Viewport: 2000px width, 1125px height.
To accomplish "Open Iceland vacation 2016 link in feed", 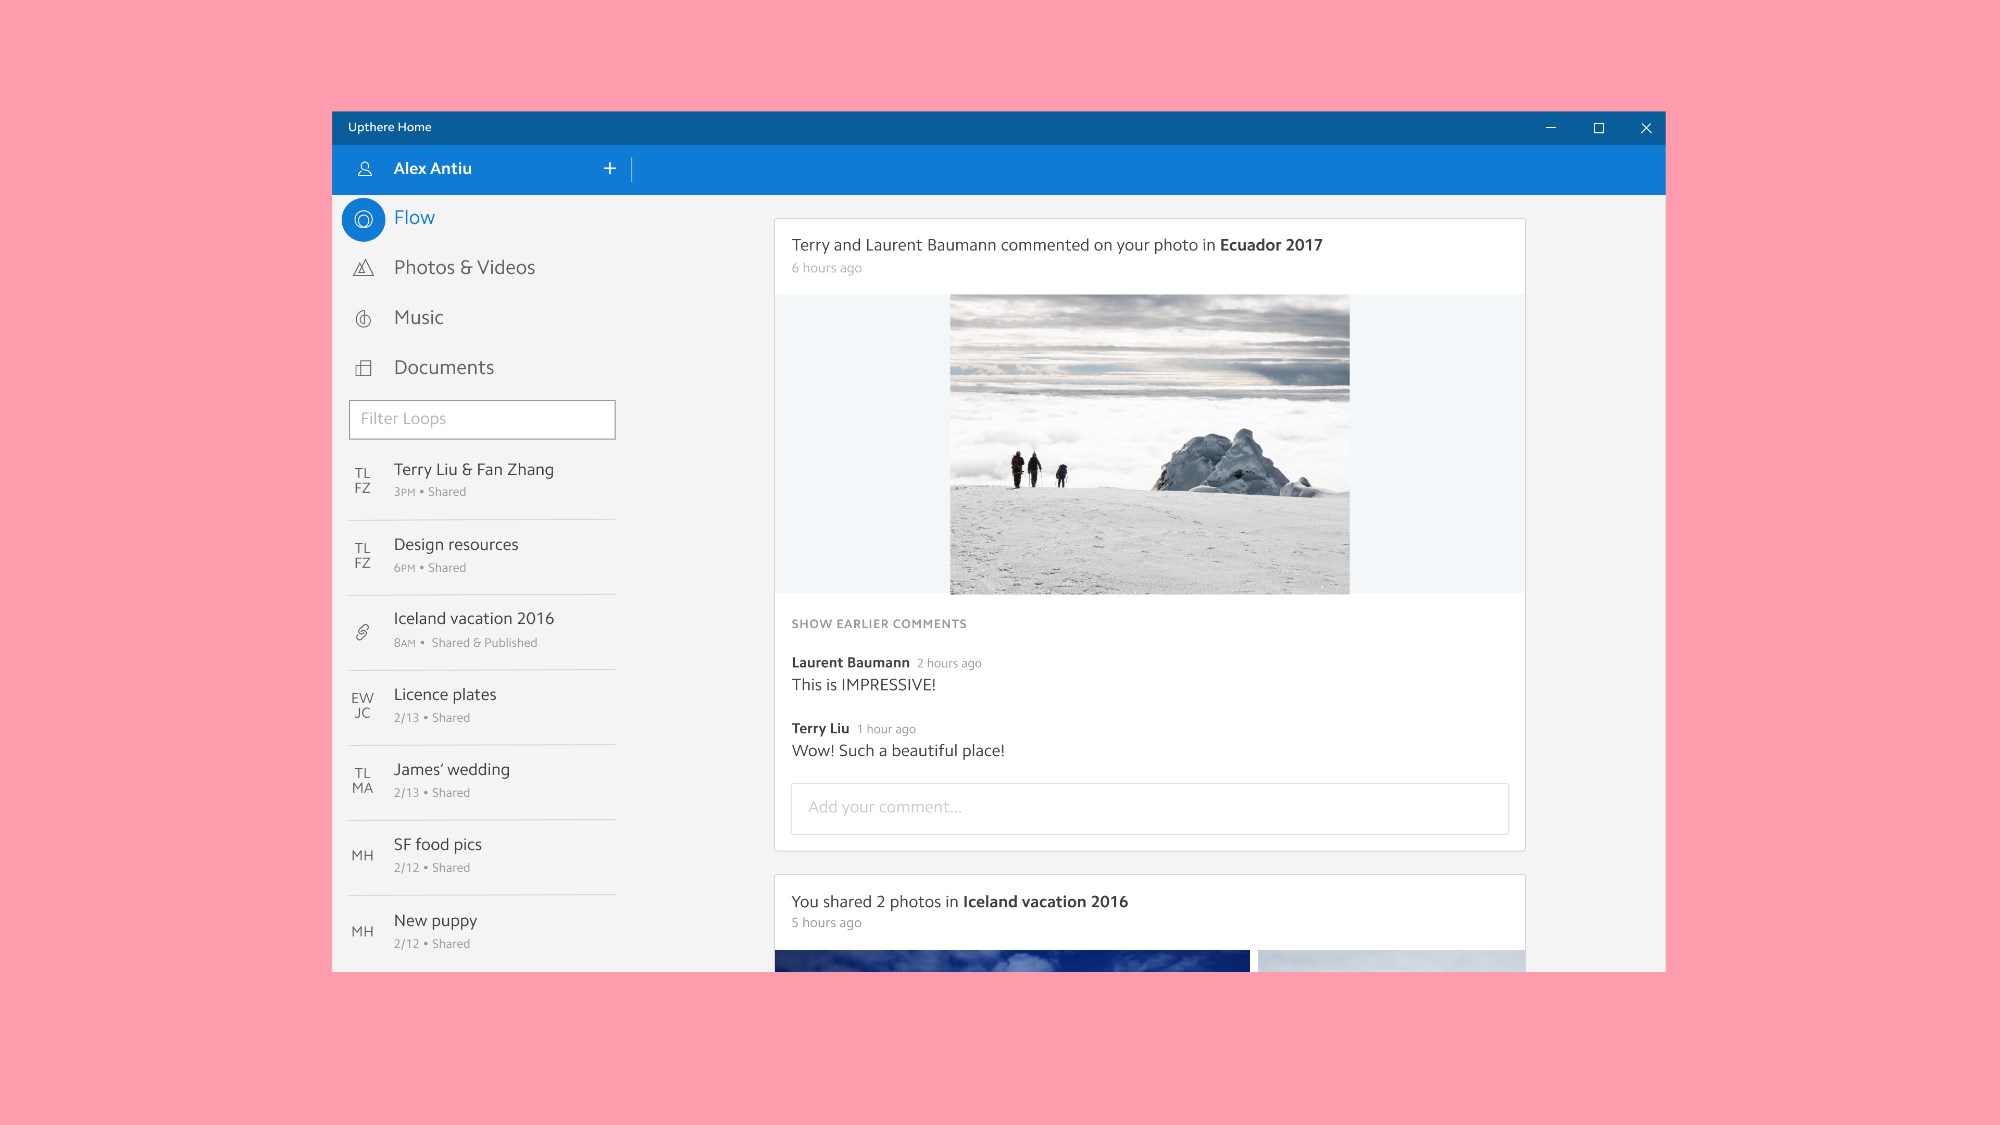I will [x=1044, y=902].
